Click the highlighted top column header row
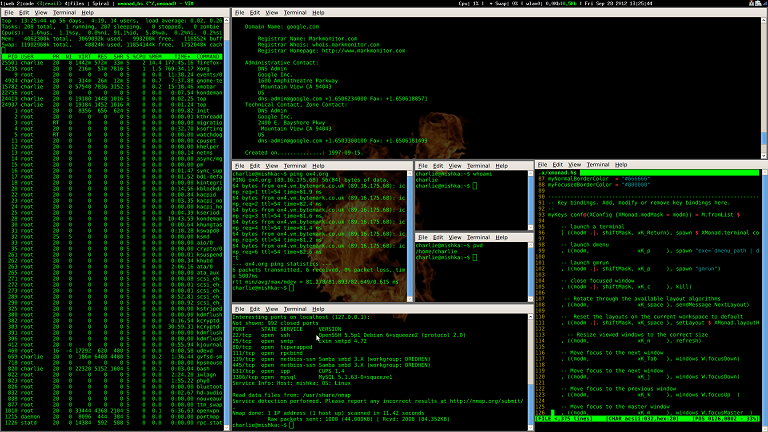Image resolution: width=768 pixels, height=432 pixels. click(x=112, y=57)
